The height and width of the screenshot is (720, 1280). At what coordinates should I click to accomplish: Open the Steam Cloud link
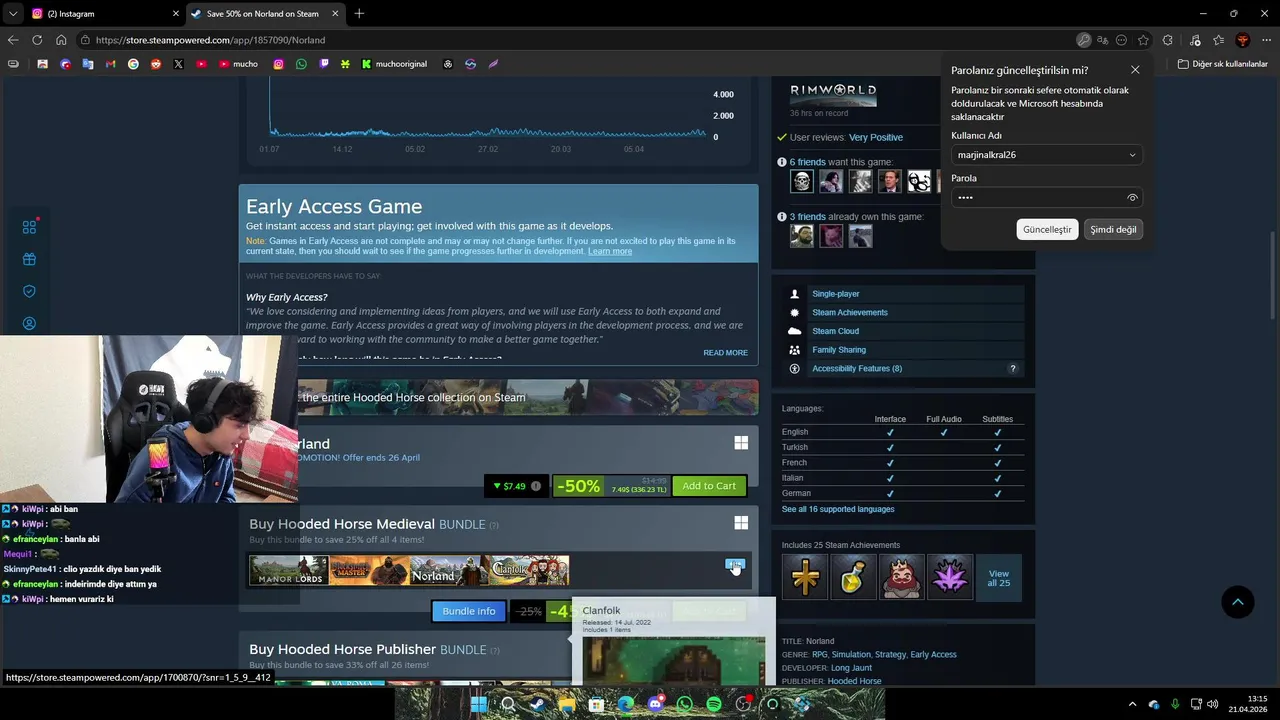835,331
